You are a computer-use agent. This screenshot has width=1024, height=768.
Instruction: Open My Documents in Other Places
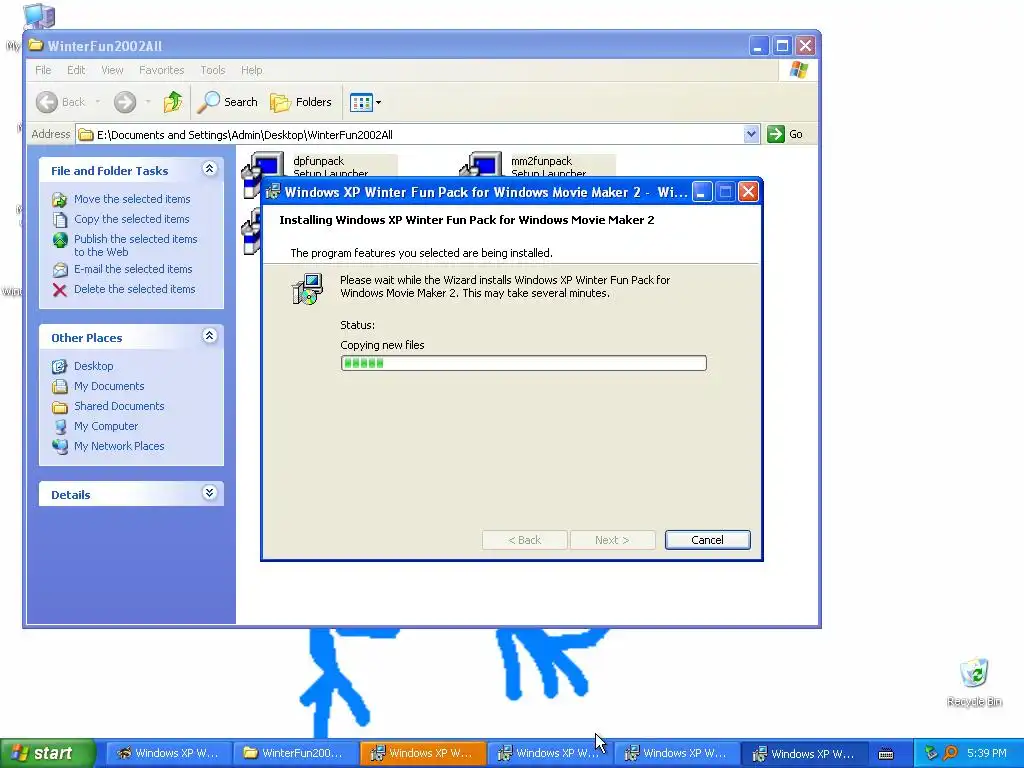pyautogui.click(x=109, y=387)
